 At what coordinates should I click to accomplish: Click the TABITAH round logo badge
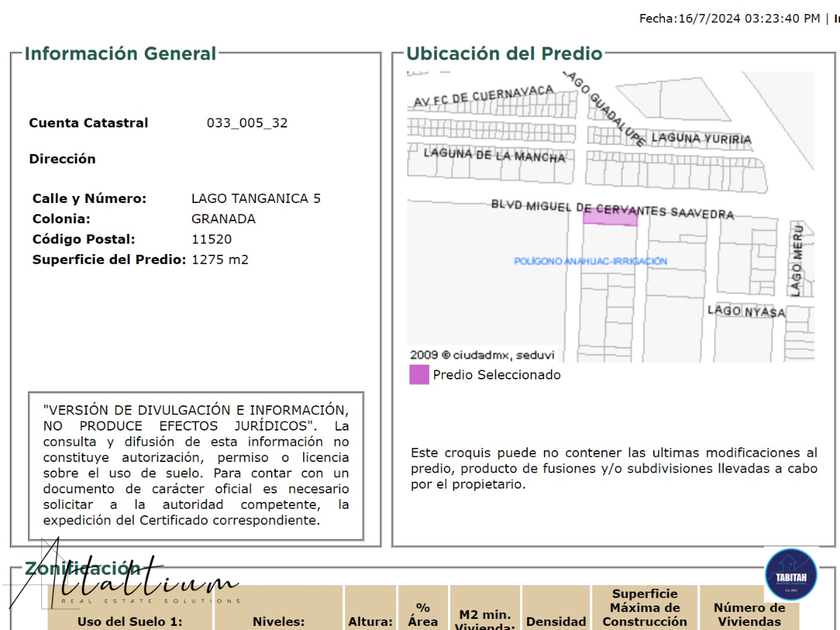(791, 574)
